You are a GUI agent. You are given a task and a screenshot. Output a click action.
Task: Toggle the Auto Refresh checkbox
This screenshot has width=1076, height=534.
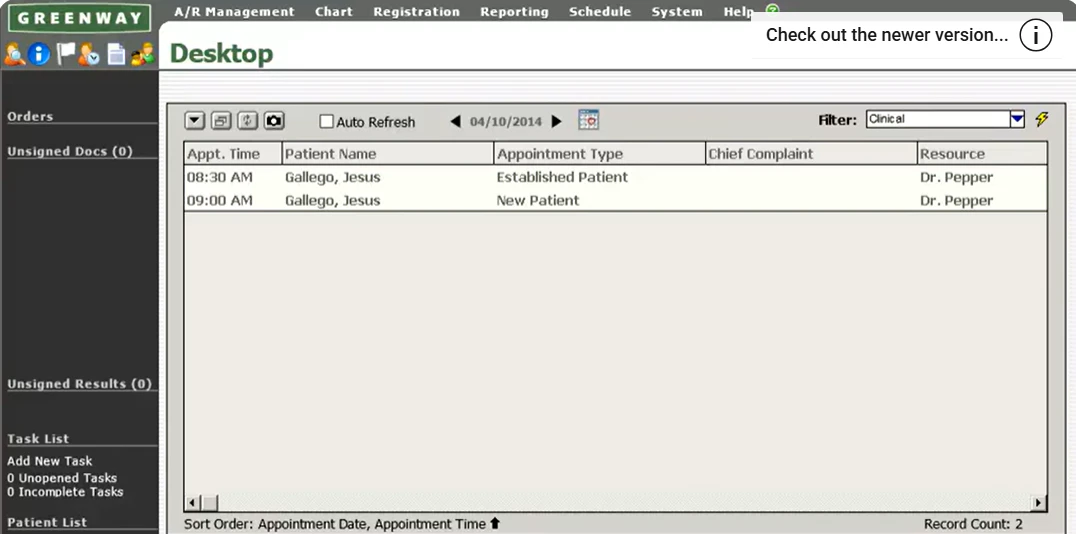[327, 121]
